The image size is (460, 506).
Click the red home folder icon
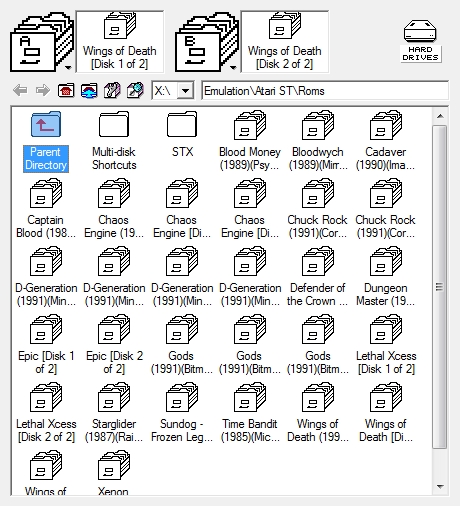pyautogui.click(x=66, y=90)
